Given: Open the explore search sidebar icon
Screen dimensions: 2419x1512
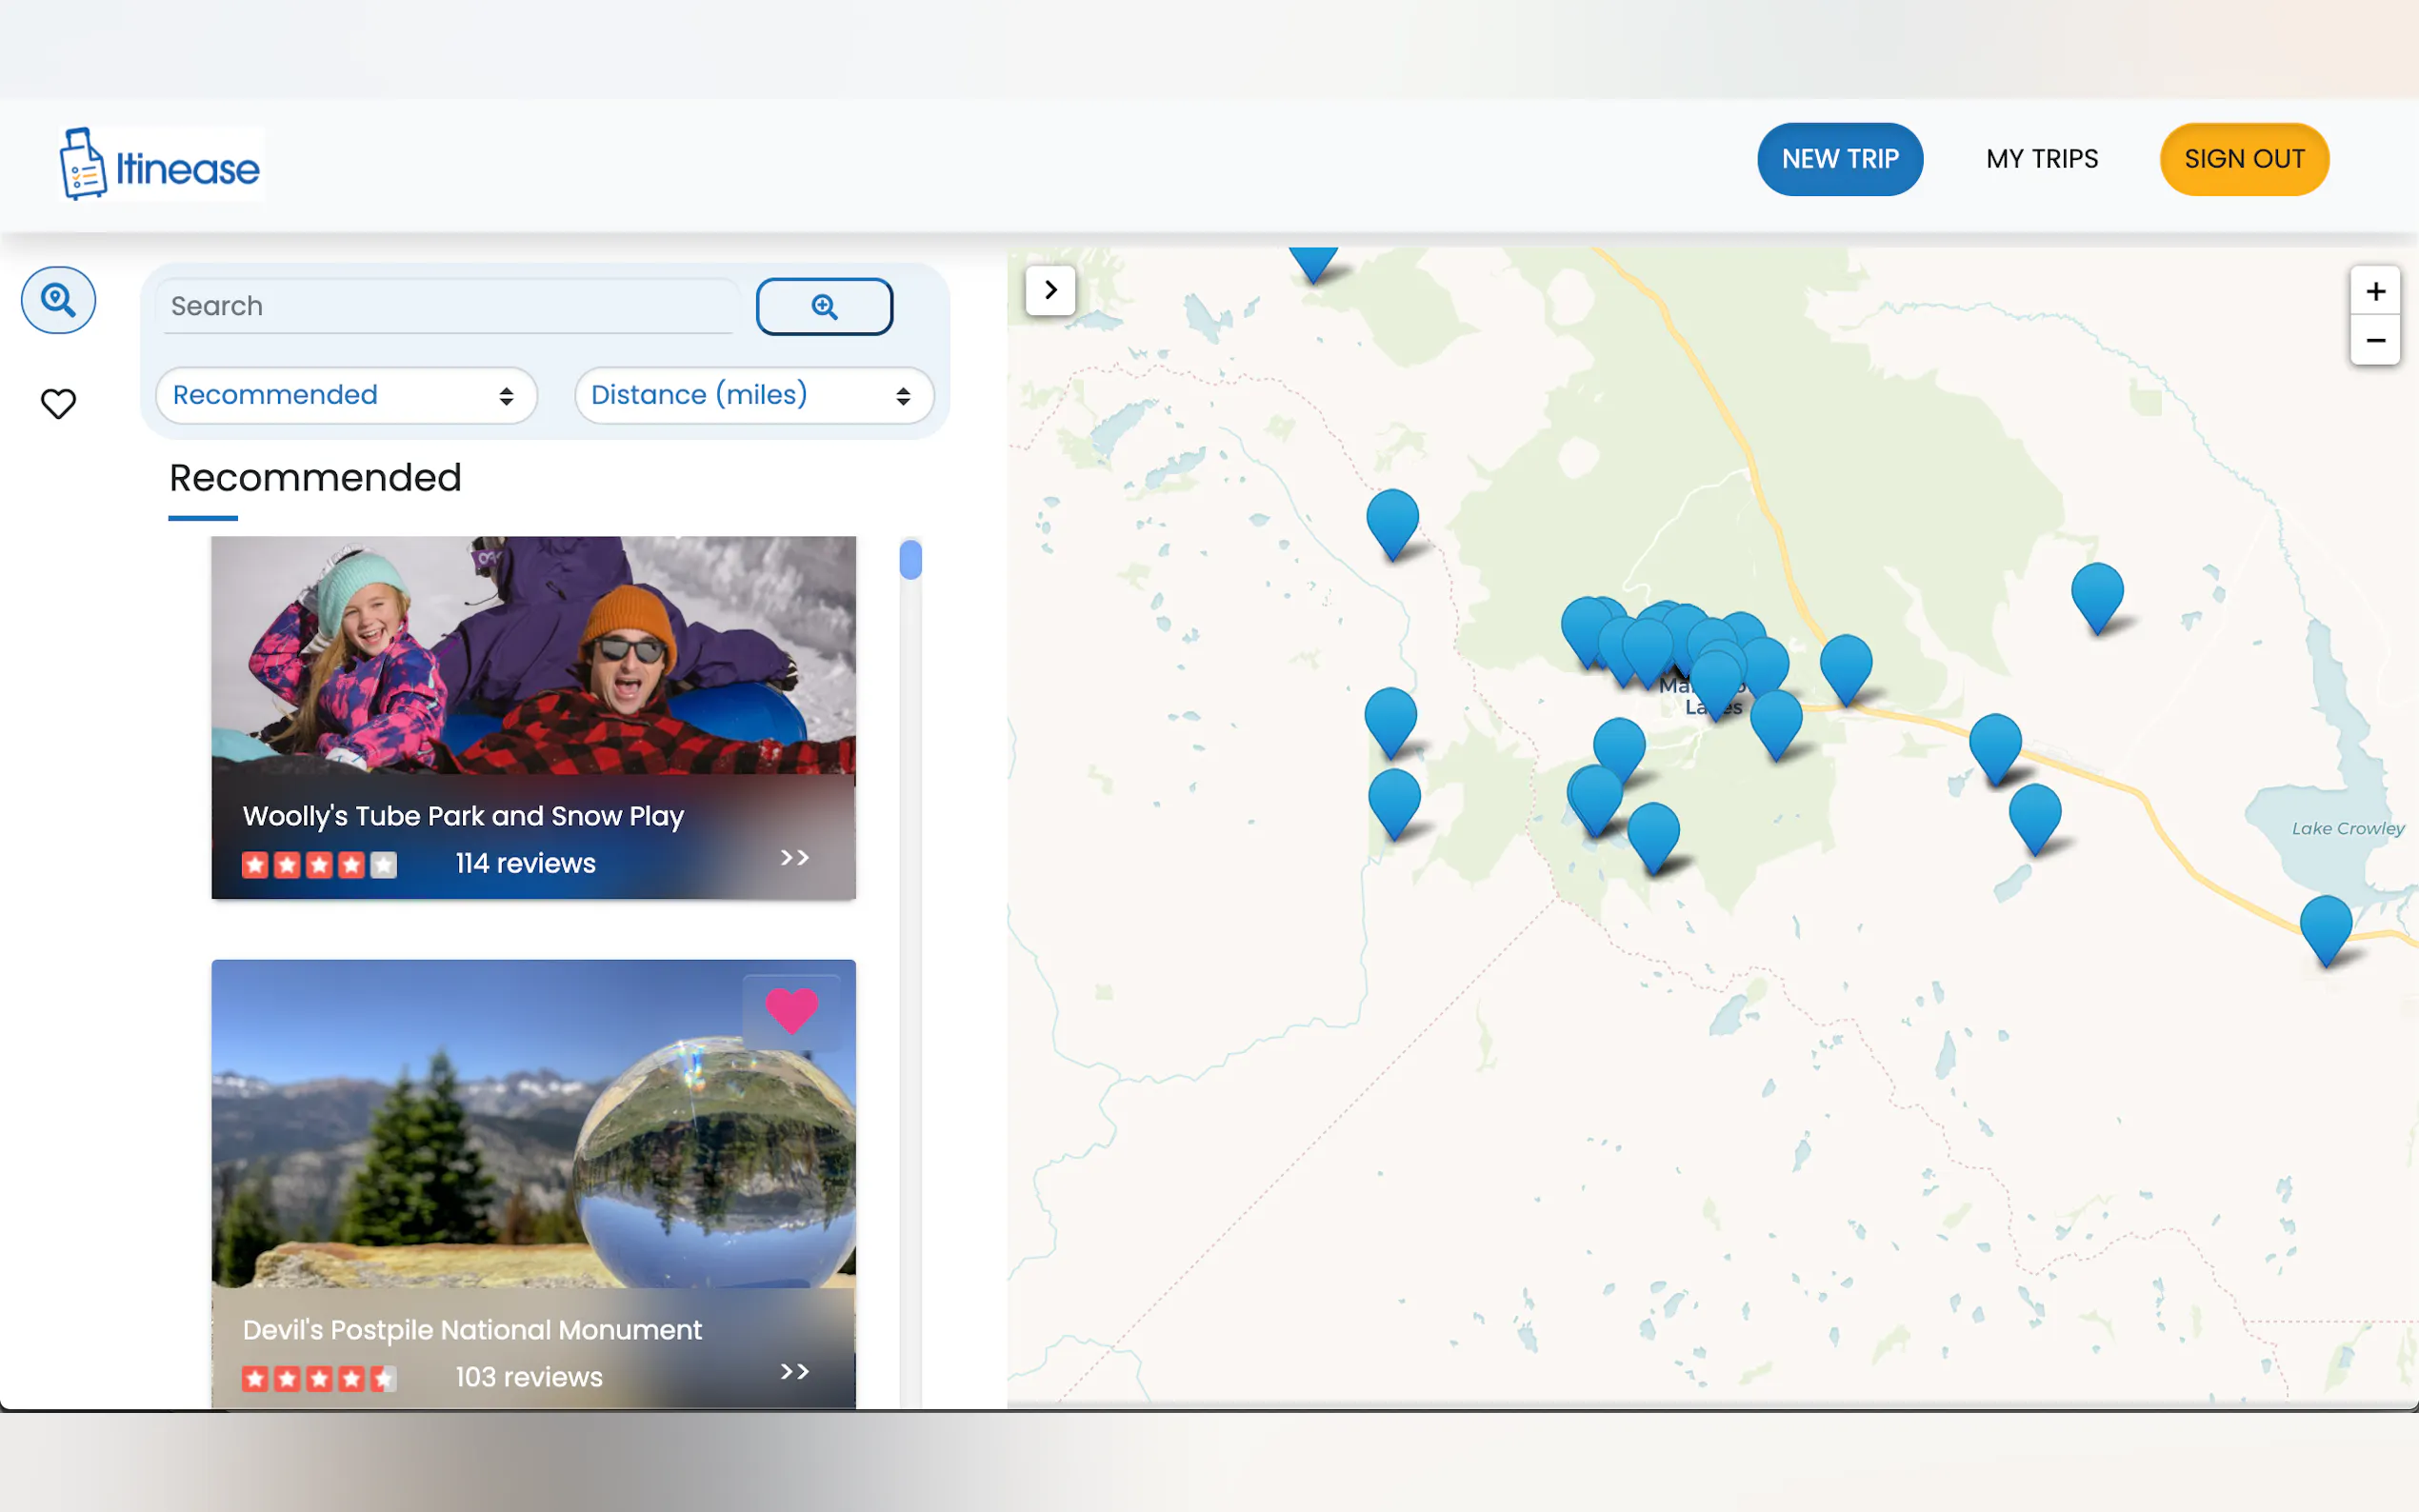Looking at the screenshot, I should [x=58, y=300].
